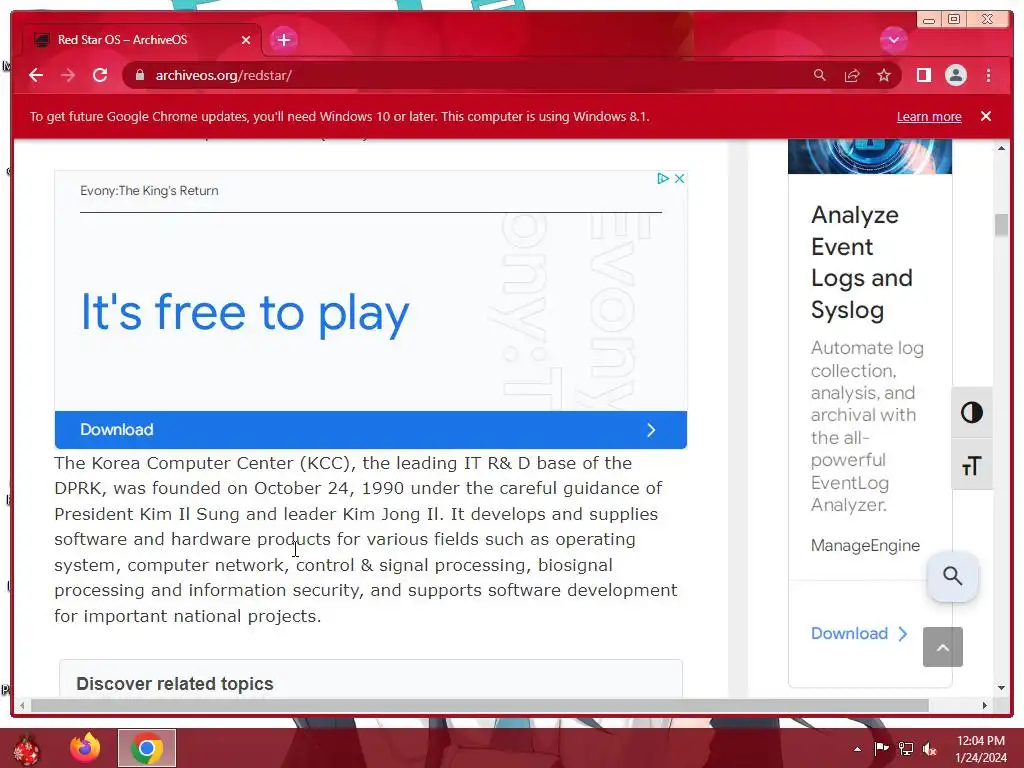The width and height of the screenshot is (1024, 768).
Task: Show hidden system tray icons
Action: (857, 749)
